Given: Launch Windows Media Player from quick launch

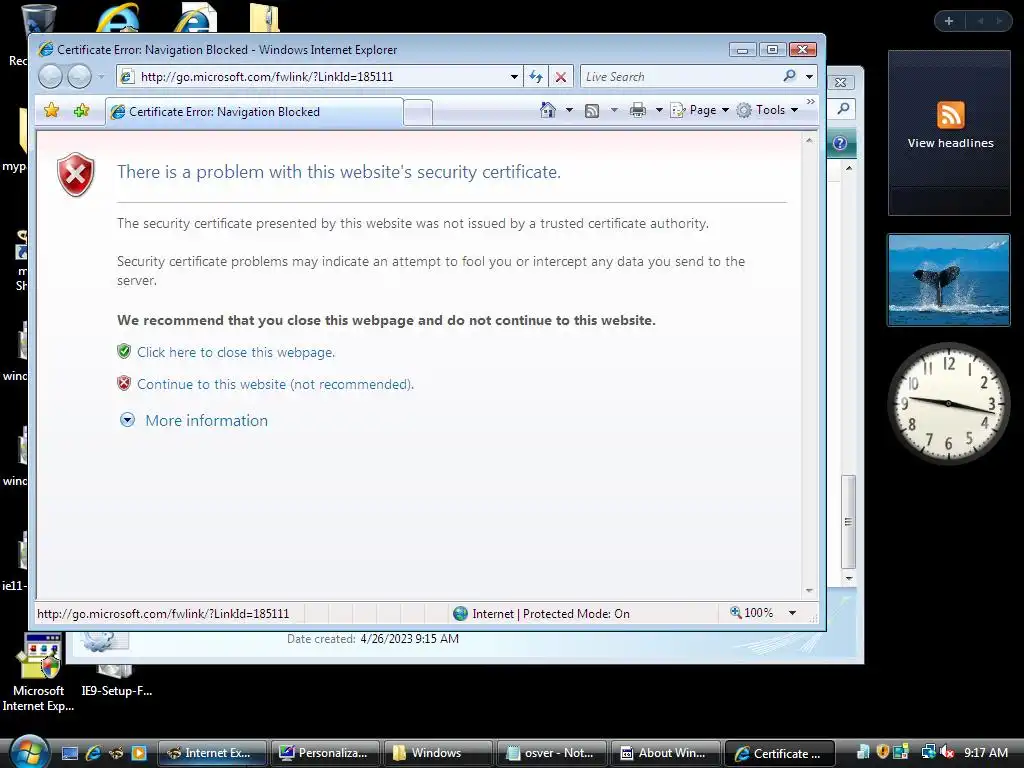Looking at the screenshot, I should tap(138, 753).
